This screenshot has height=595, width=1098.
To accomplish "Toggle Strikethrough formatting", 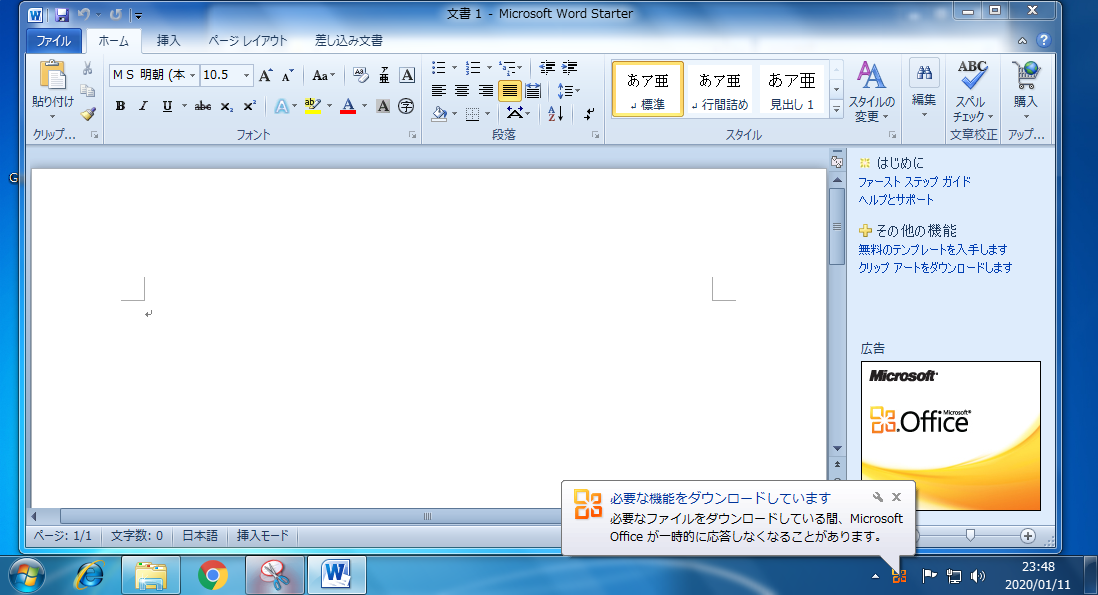I will (203, 106).
